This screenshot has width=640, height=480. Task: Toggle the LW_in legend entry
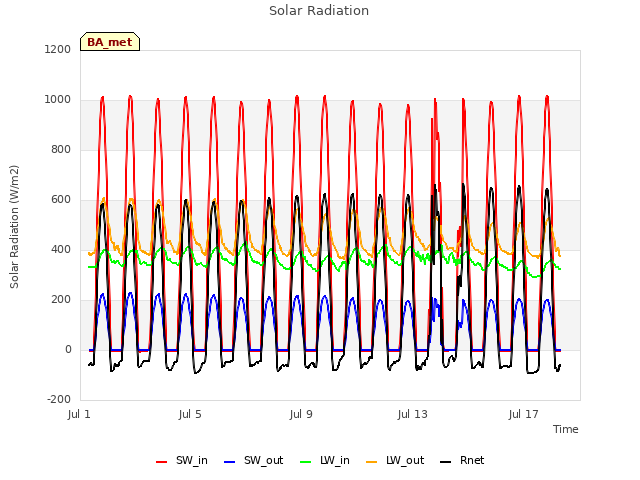(x=325, y=460)
